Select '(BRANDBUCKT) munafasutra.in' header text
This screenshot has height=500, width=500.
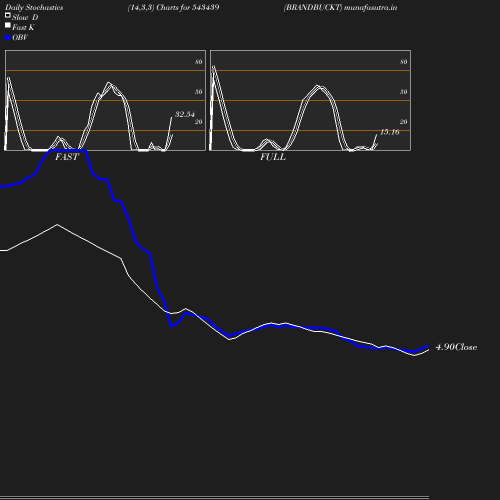[x=340, y=7]
